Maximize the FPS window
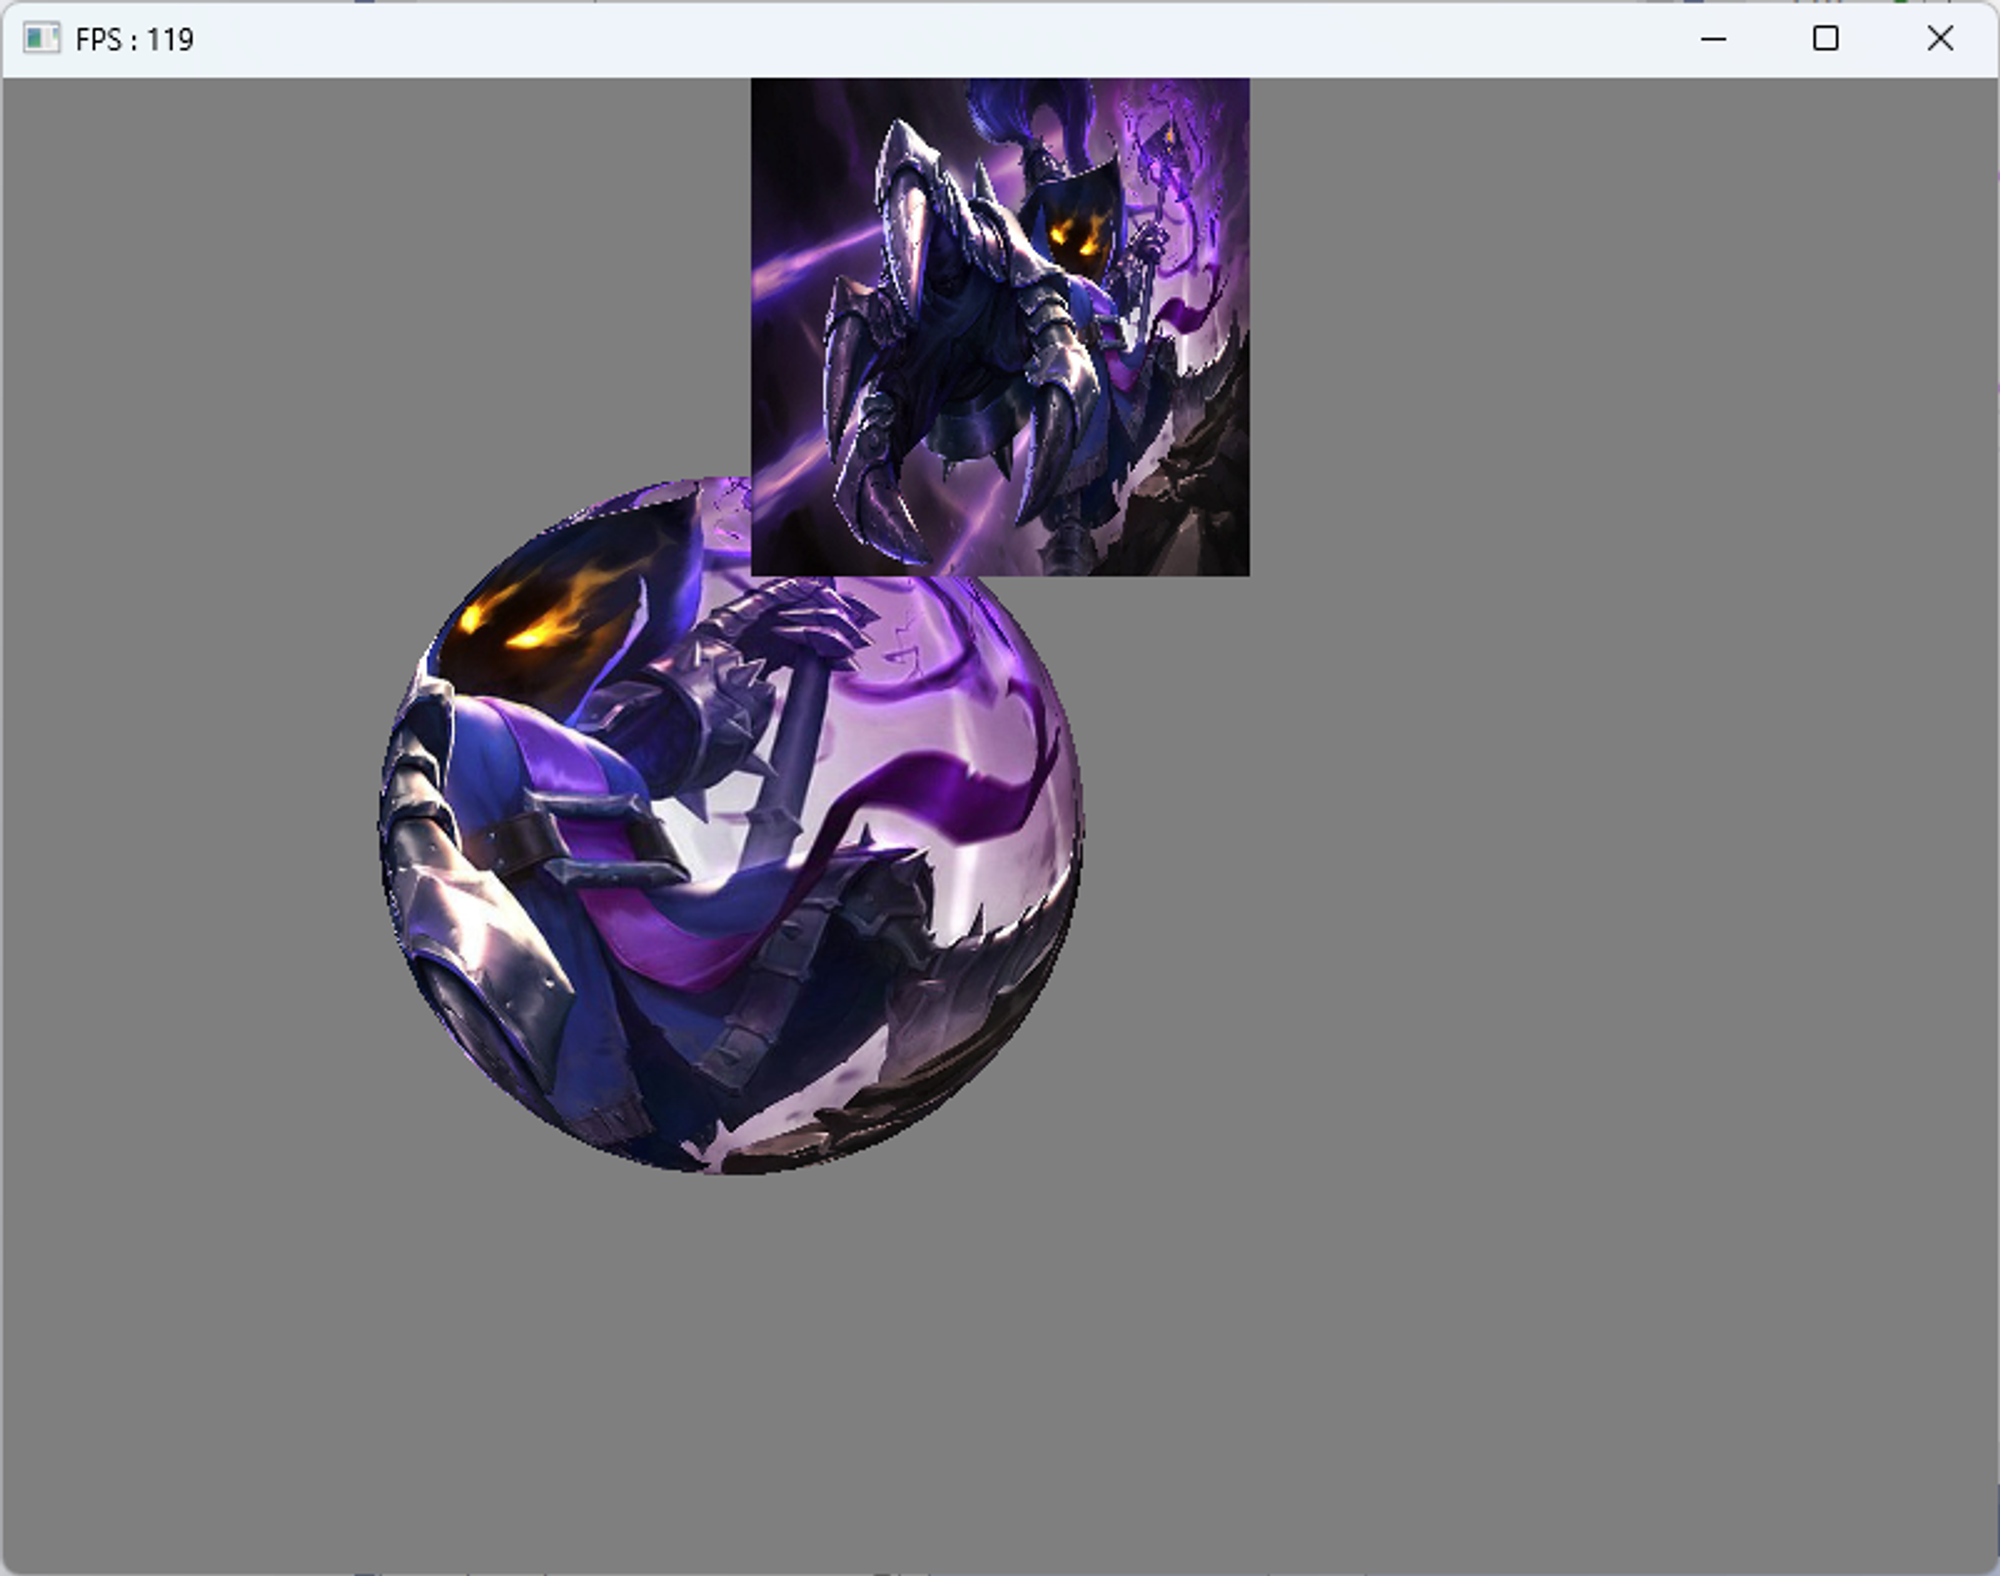The width and height of the screenshot is (2000, 1576). [x=1825, y=39]
